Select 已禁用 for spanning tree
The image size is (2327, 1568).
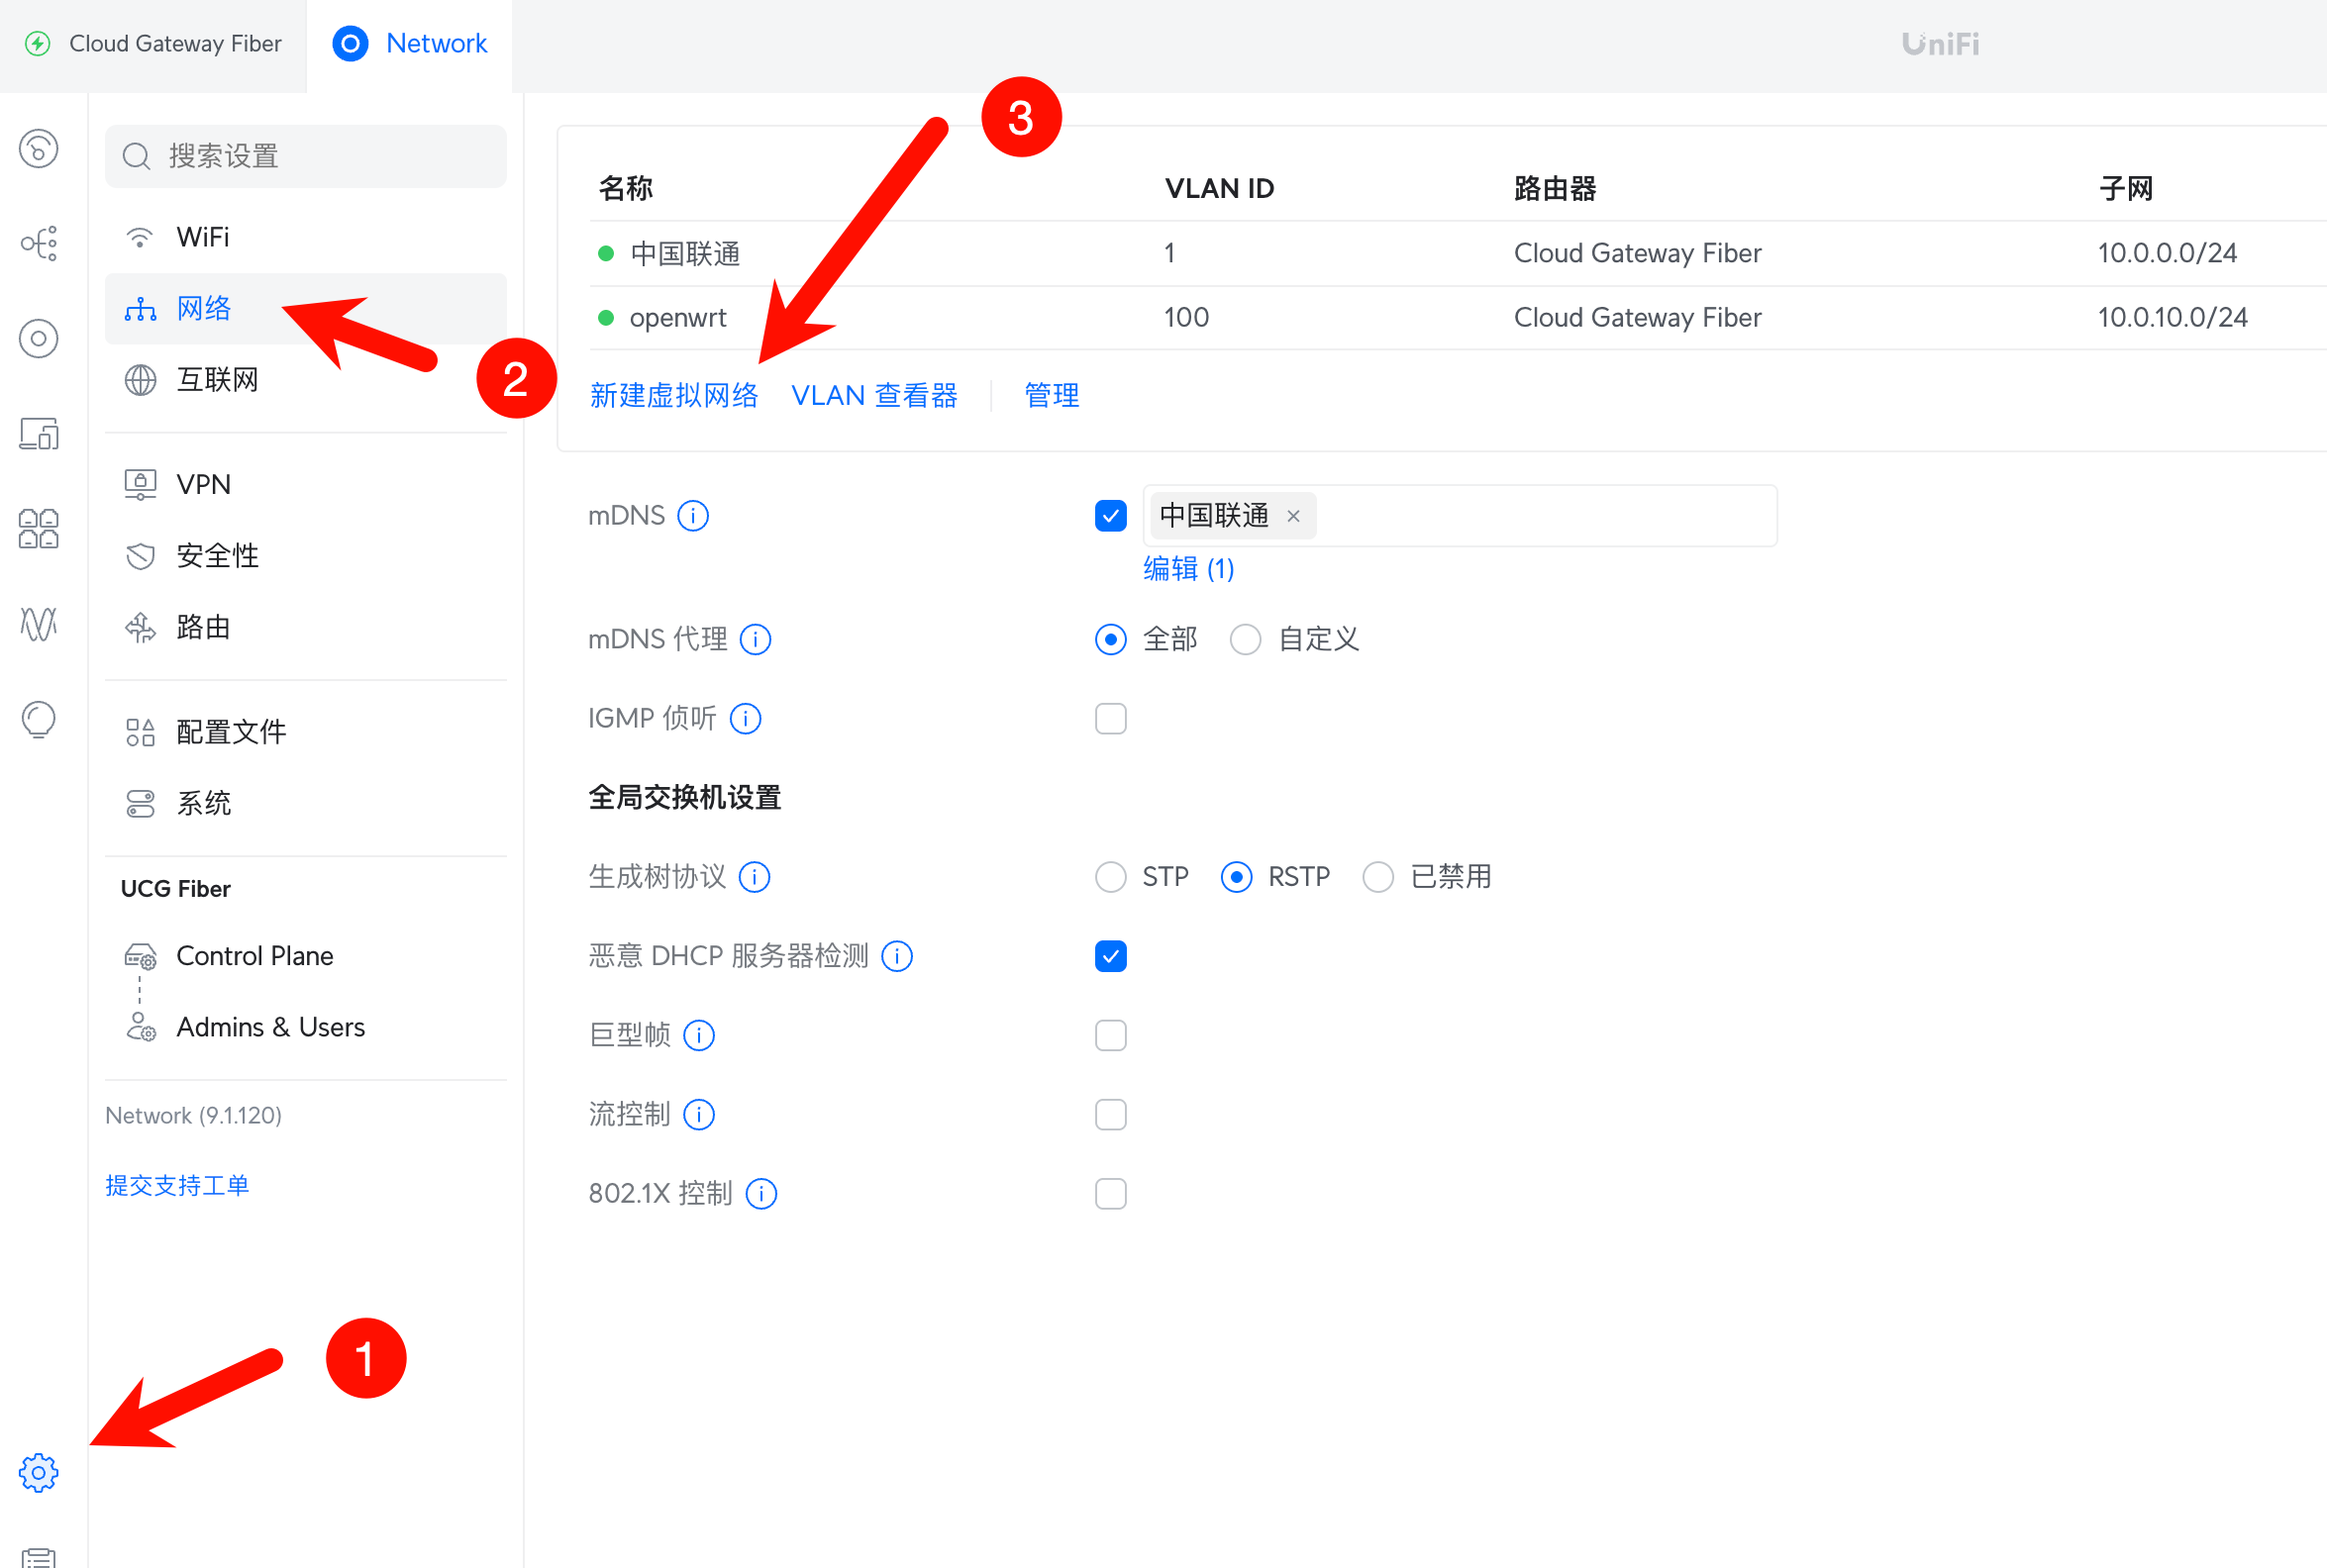pyautogui.click(x=1378, y=877)
